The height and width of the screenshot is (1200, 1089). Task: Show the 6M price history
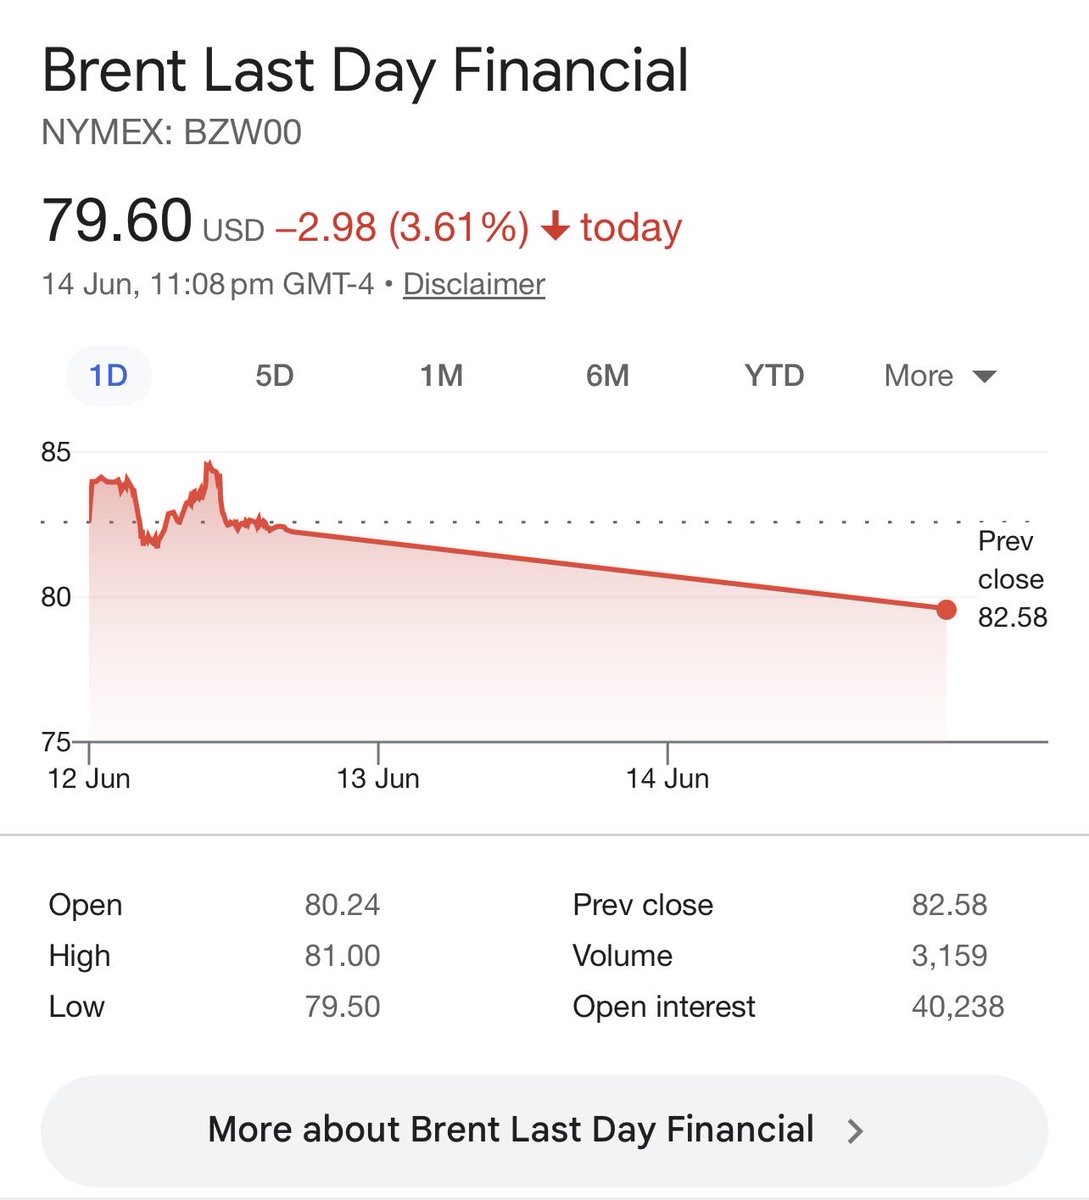coord(607,376)
